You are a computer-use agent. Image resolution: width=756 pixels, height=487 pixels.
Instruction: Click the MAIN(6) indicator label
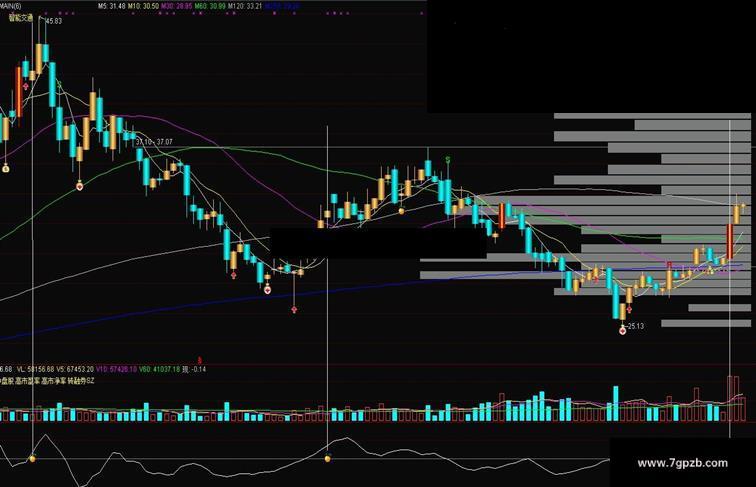coord(10,6)
